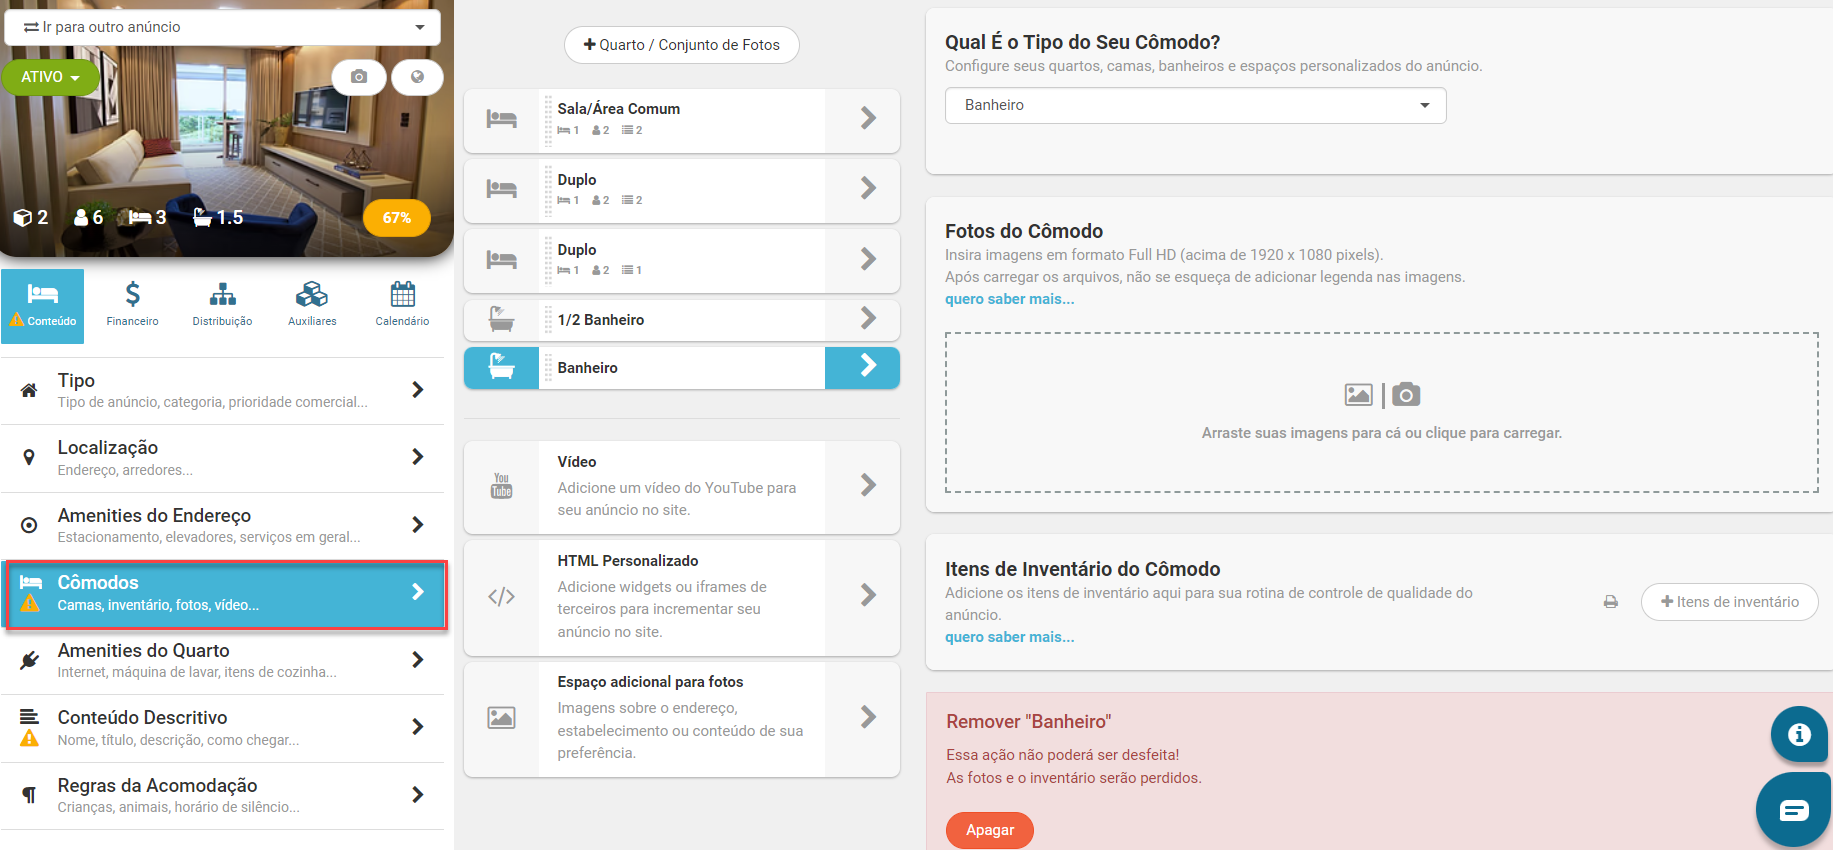Click the image upload drop area

(1381, 412)
